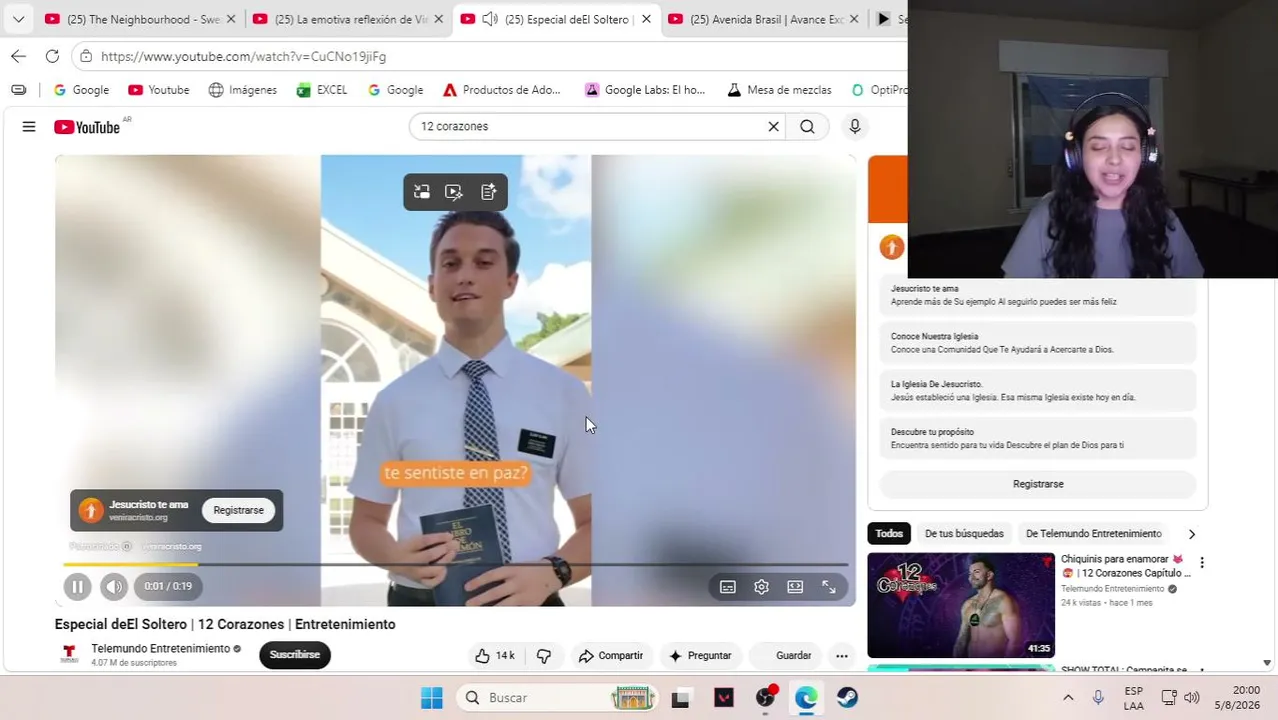Click Registrarse in the sidebar ad panel

[1038, 484]
